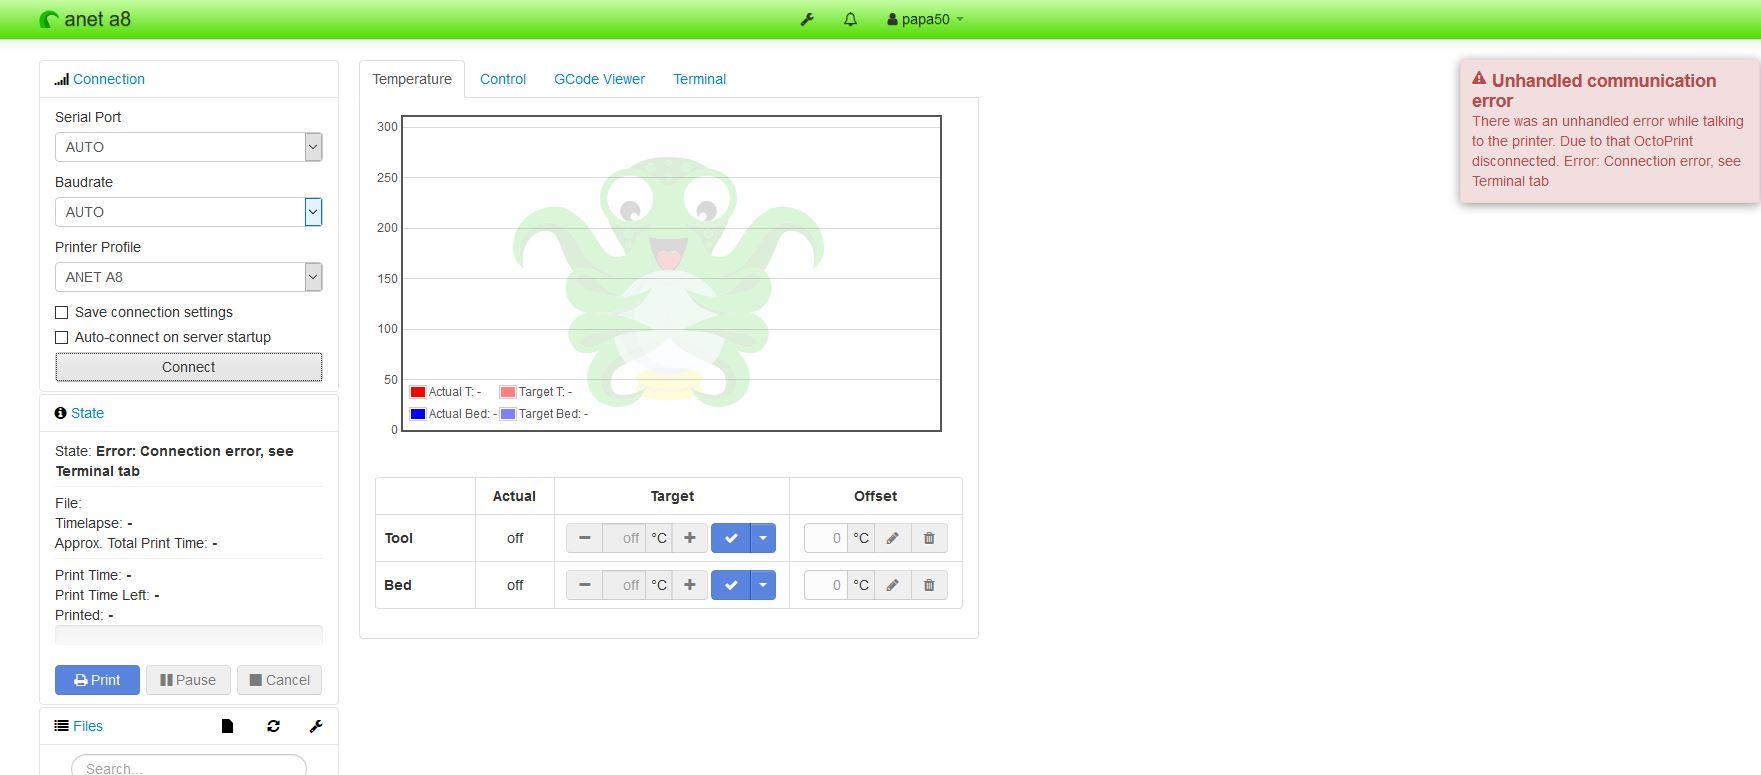Click the Connect button

[188, 367]
